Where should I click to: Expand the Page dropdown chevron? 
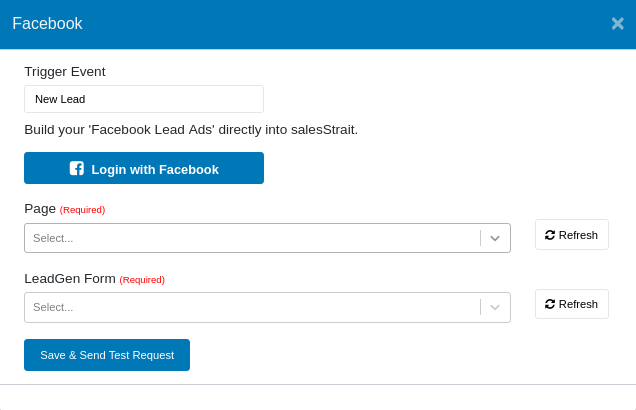point(495,238)
